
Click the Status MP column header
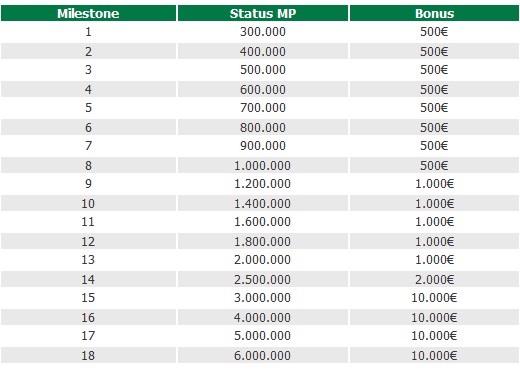click(x=263, y=13)
